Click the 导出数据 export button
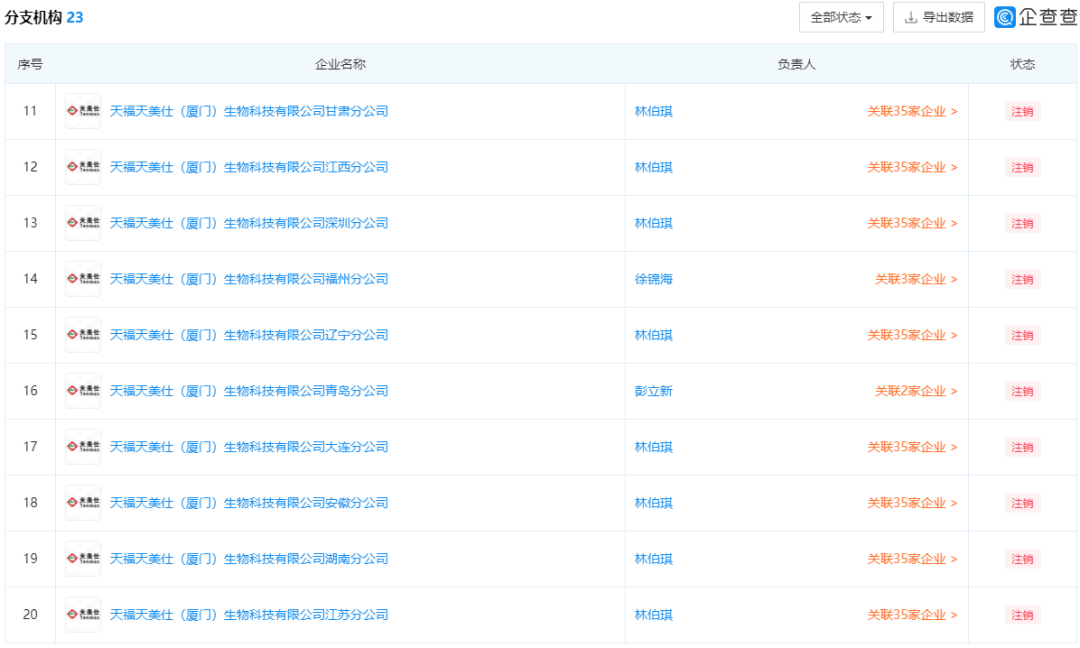The image size is (1080, 648). pyautogui.click(x=938, y=17)
